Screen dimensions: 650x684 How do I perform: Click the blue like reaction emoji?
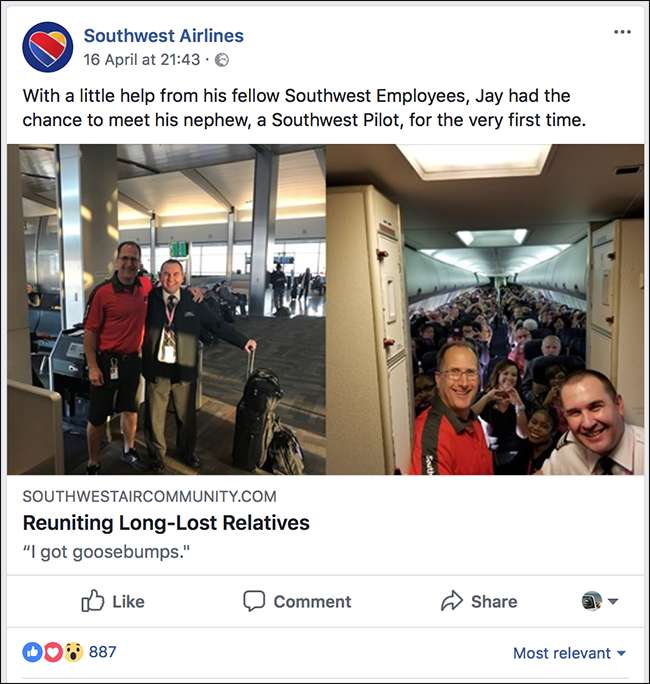[x=32, y=652]
